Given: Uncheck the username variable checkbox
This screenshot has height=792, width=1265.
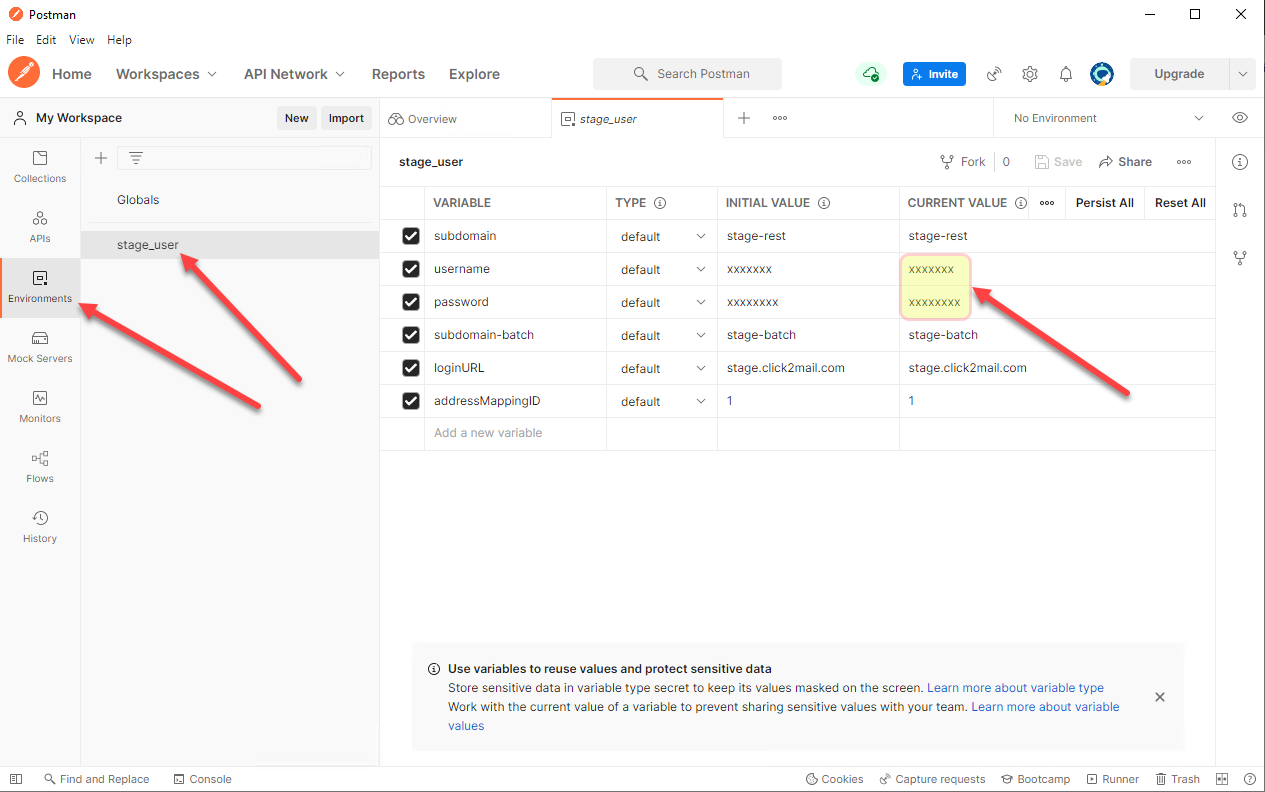Looking at the screenshot, I should pyautogui.click(x=411, y=269).
